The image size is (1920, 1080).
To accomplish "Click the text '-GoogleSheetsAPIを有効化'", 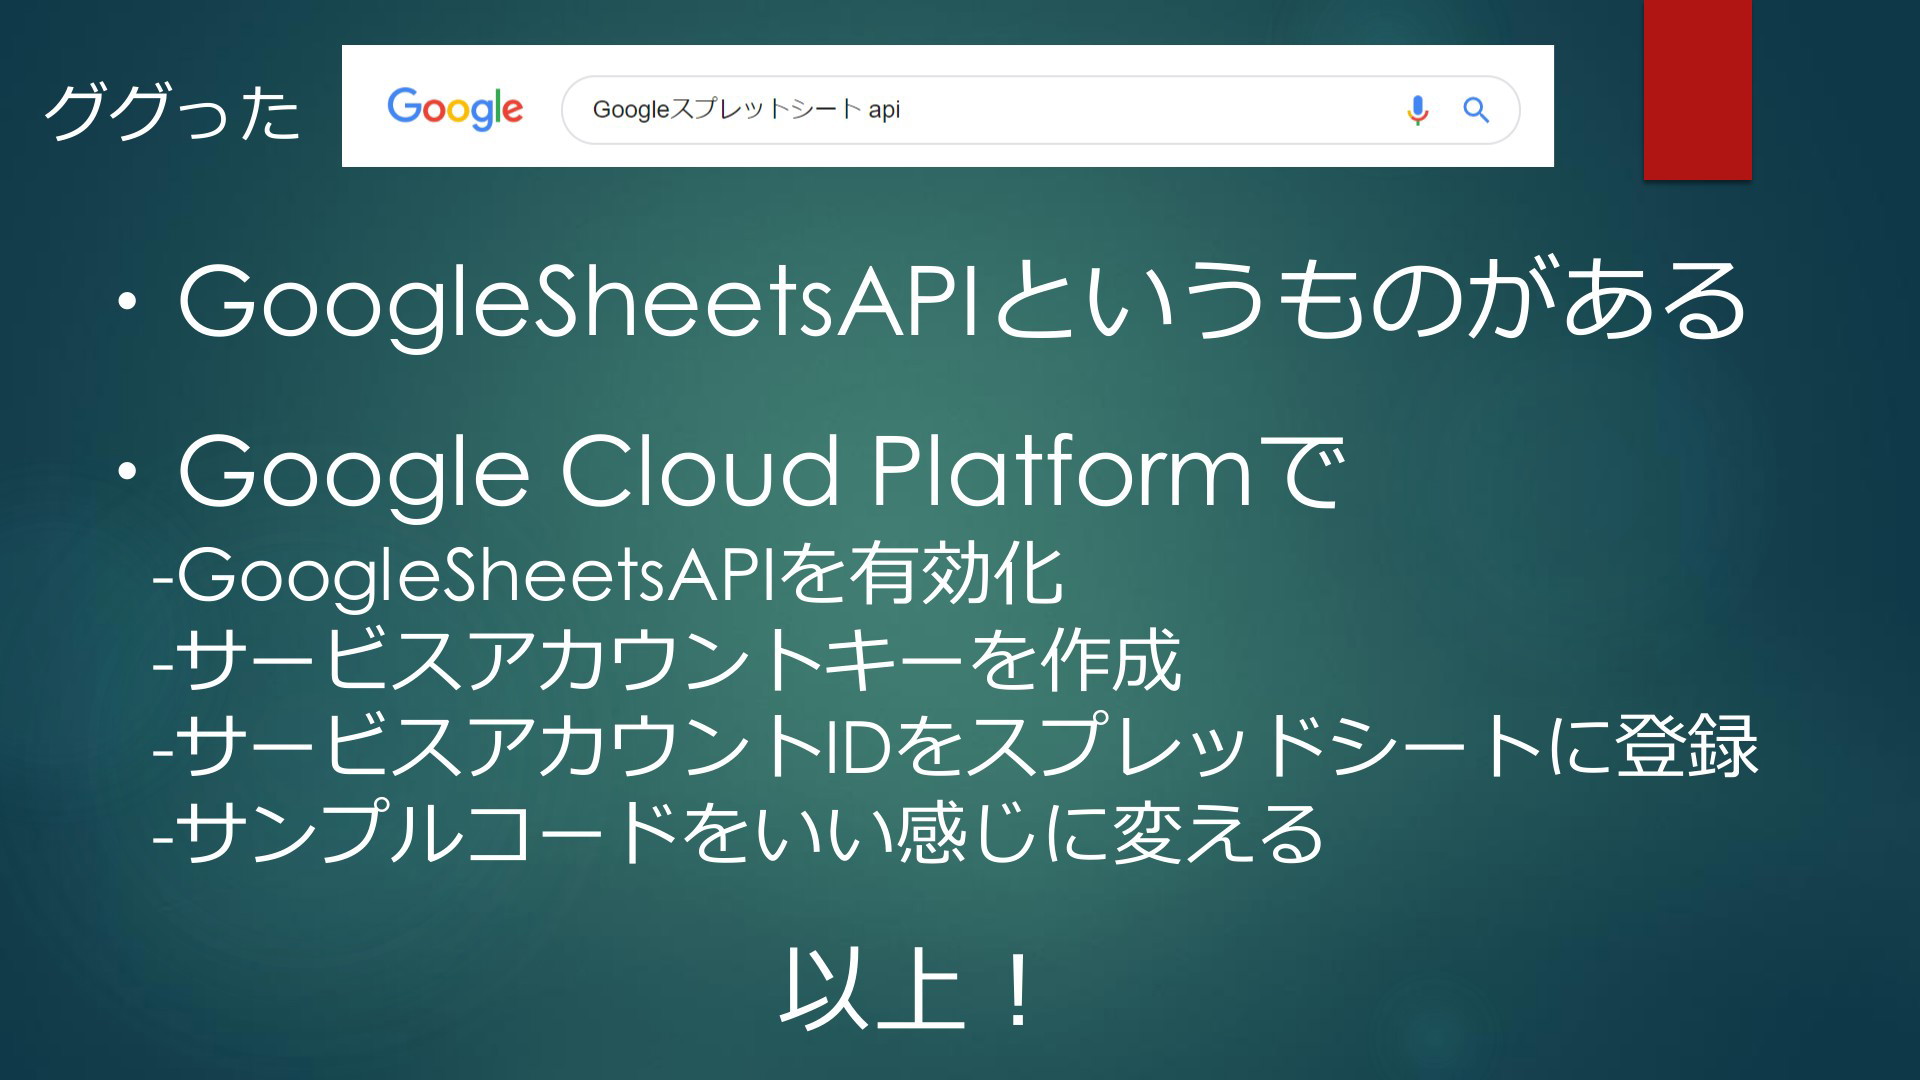I will 608,575.
